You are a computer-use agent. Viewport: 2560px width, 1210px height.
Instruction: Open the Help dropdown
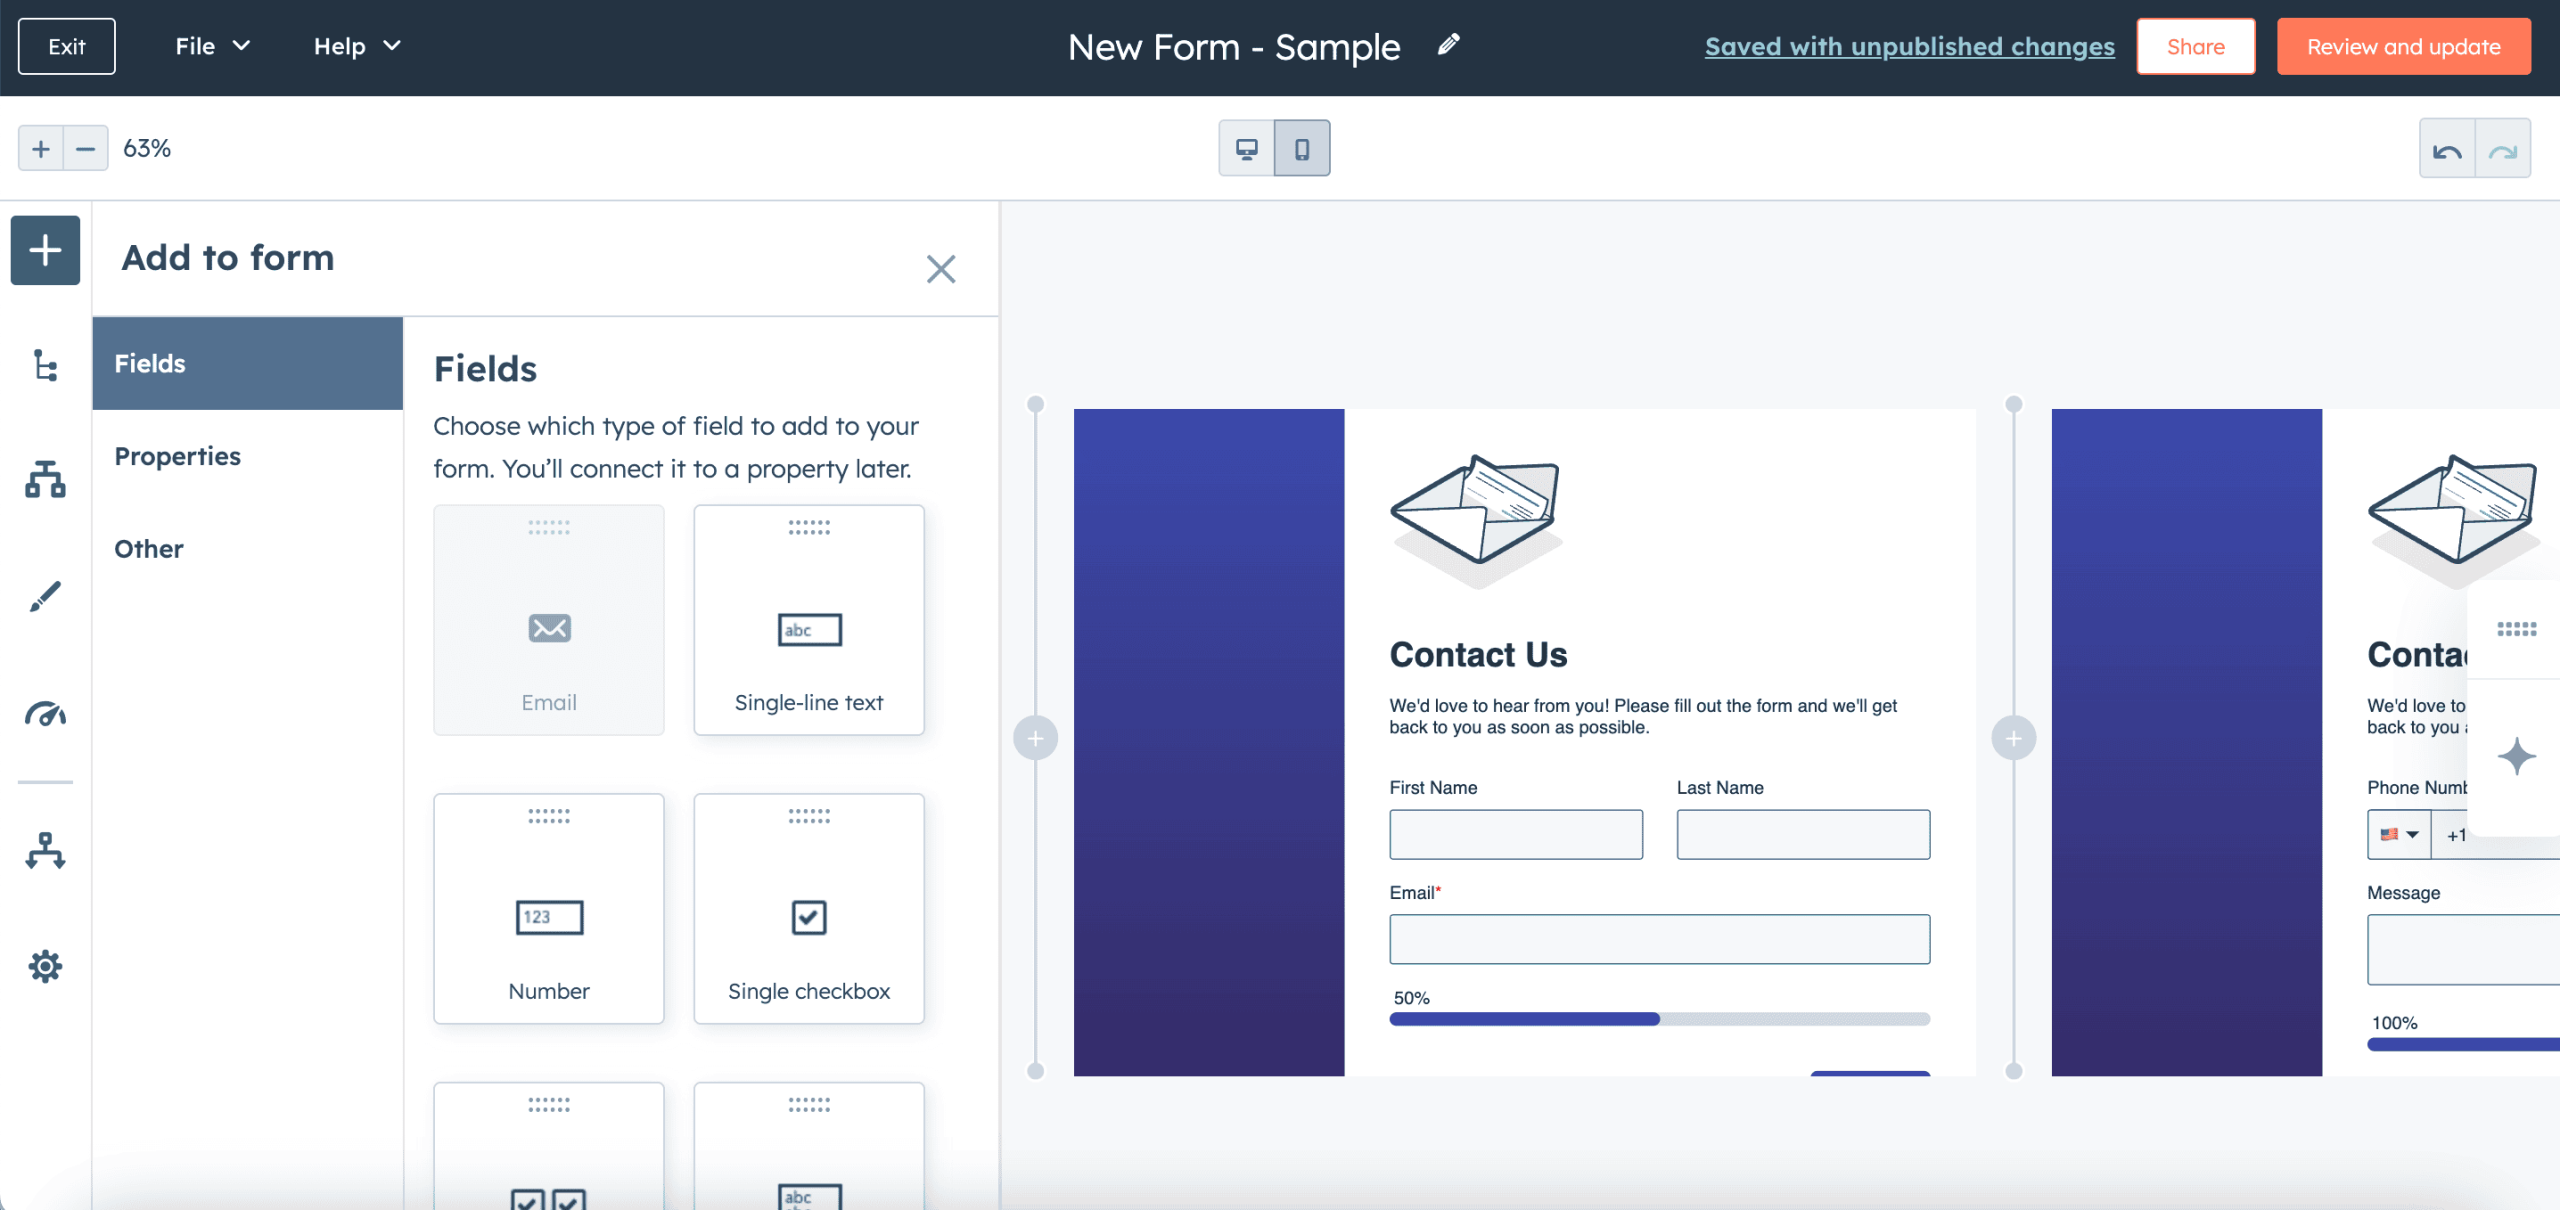(x=356, y=46)
